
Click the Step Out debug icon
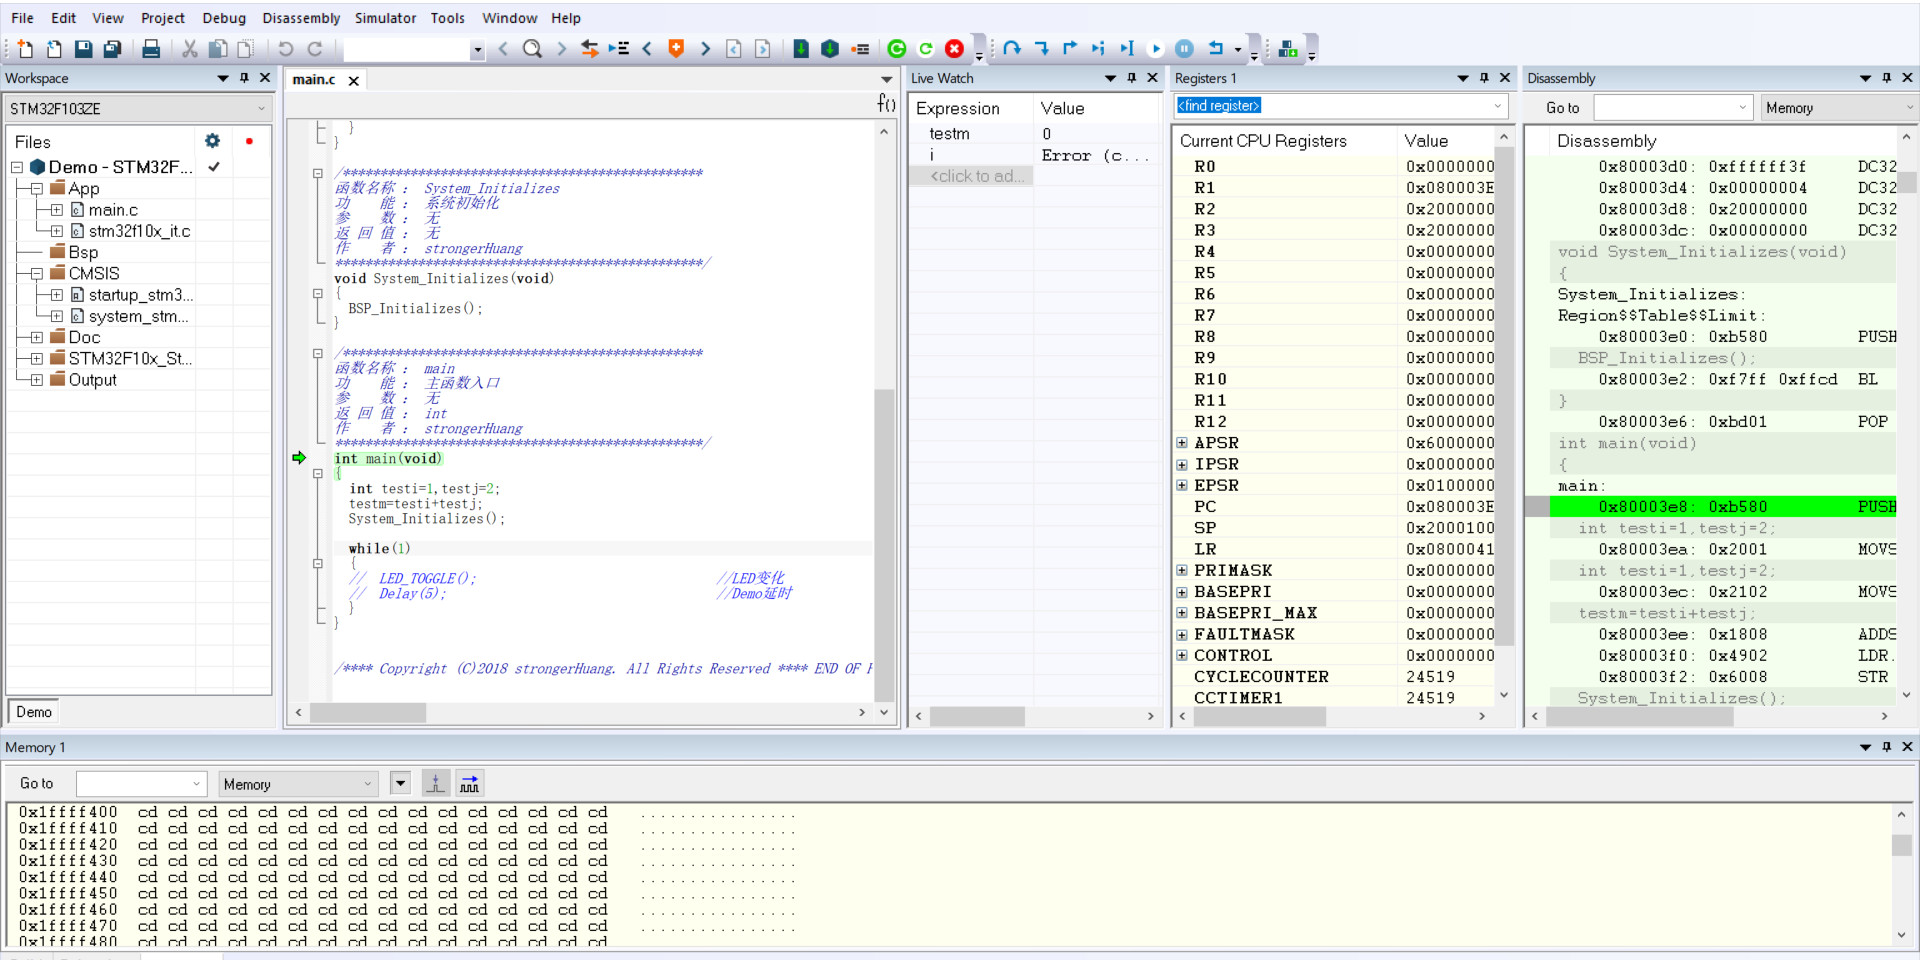[1070, 48]
